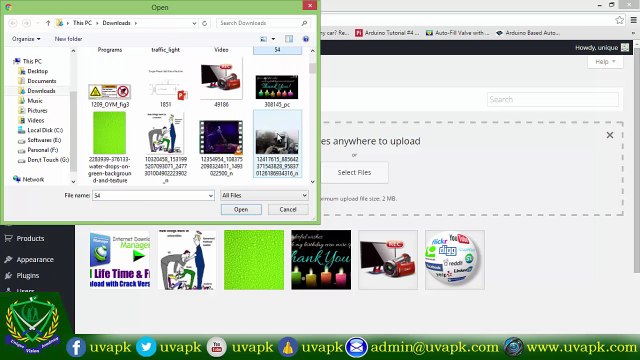Image resolution: width=640 pixels, height=360 pixels.
Task: Open Videos folder in sidebar
Action: [x=31, y=120]
